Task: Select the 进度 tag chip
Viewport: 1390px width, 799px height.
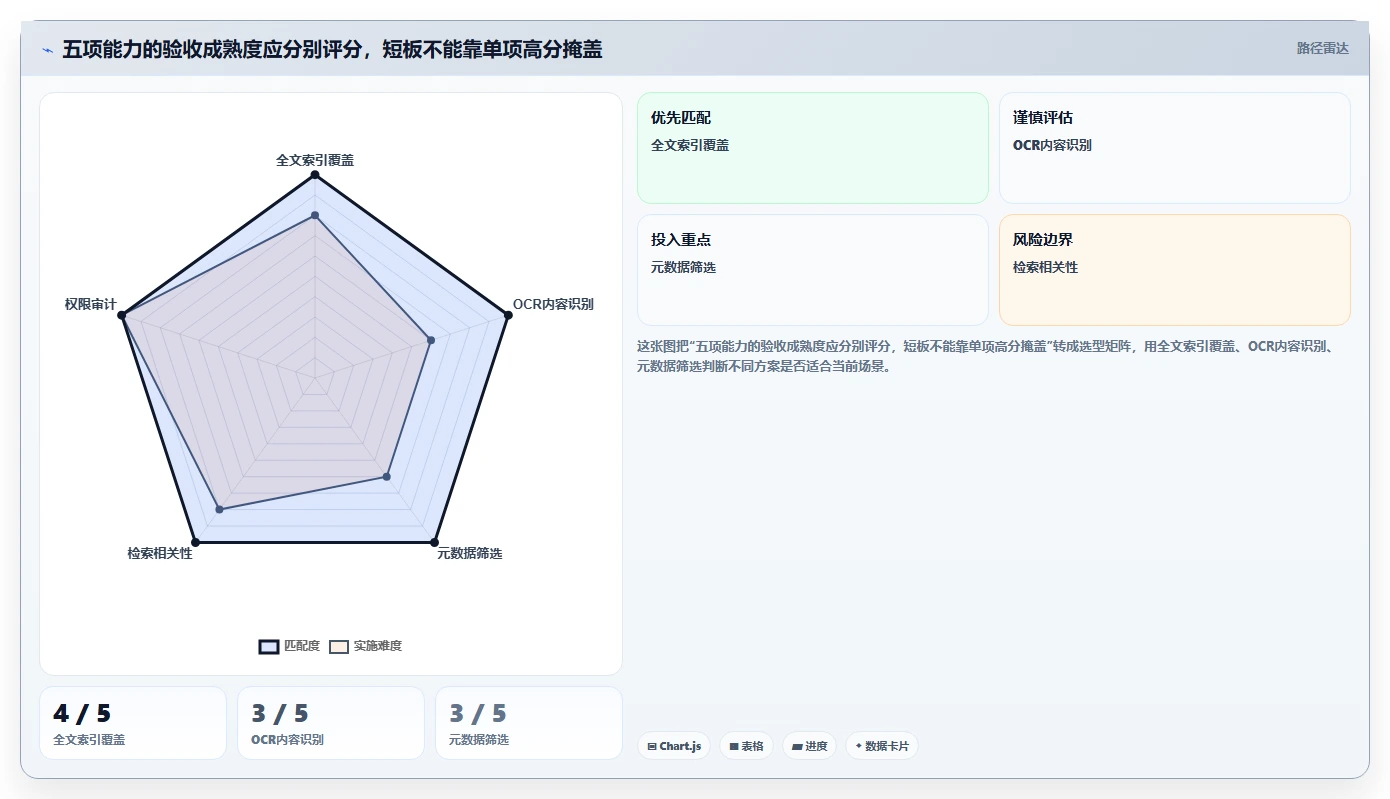Action: tap(809, 746)
